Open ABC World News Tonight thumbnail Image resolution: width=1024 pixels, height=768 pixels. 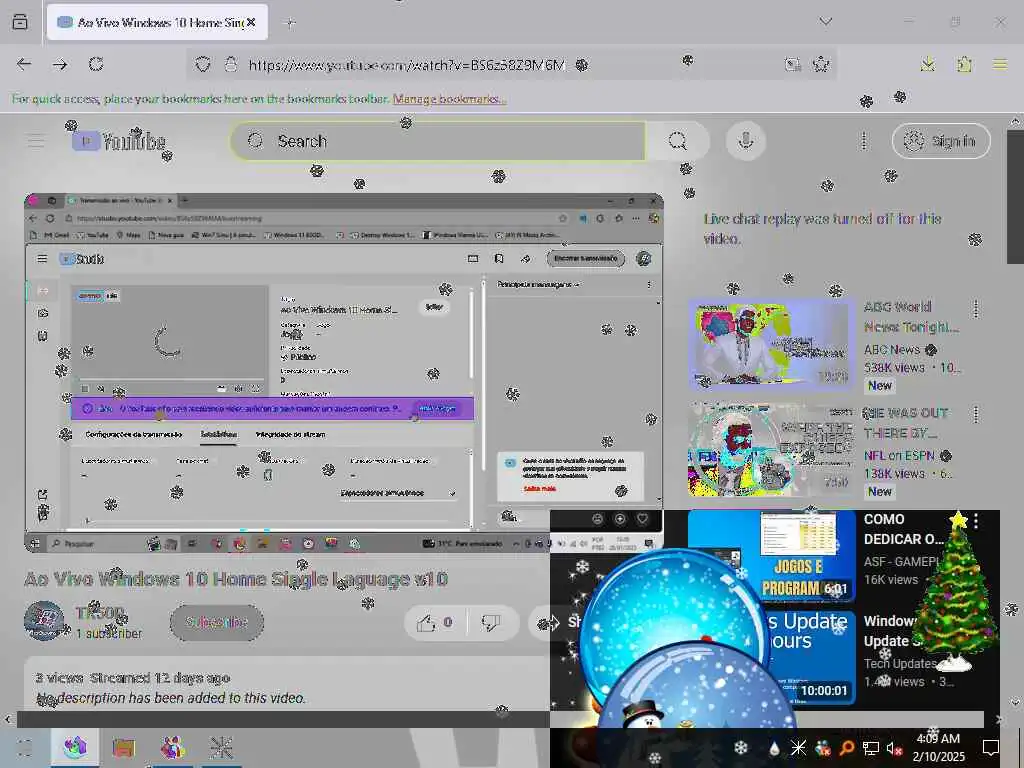pos(771,344)
